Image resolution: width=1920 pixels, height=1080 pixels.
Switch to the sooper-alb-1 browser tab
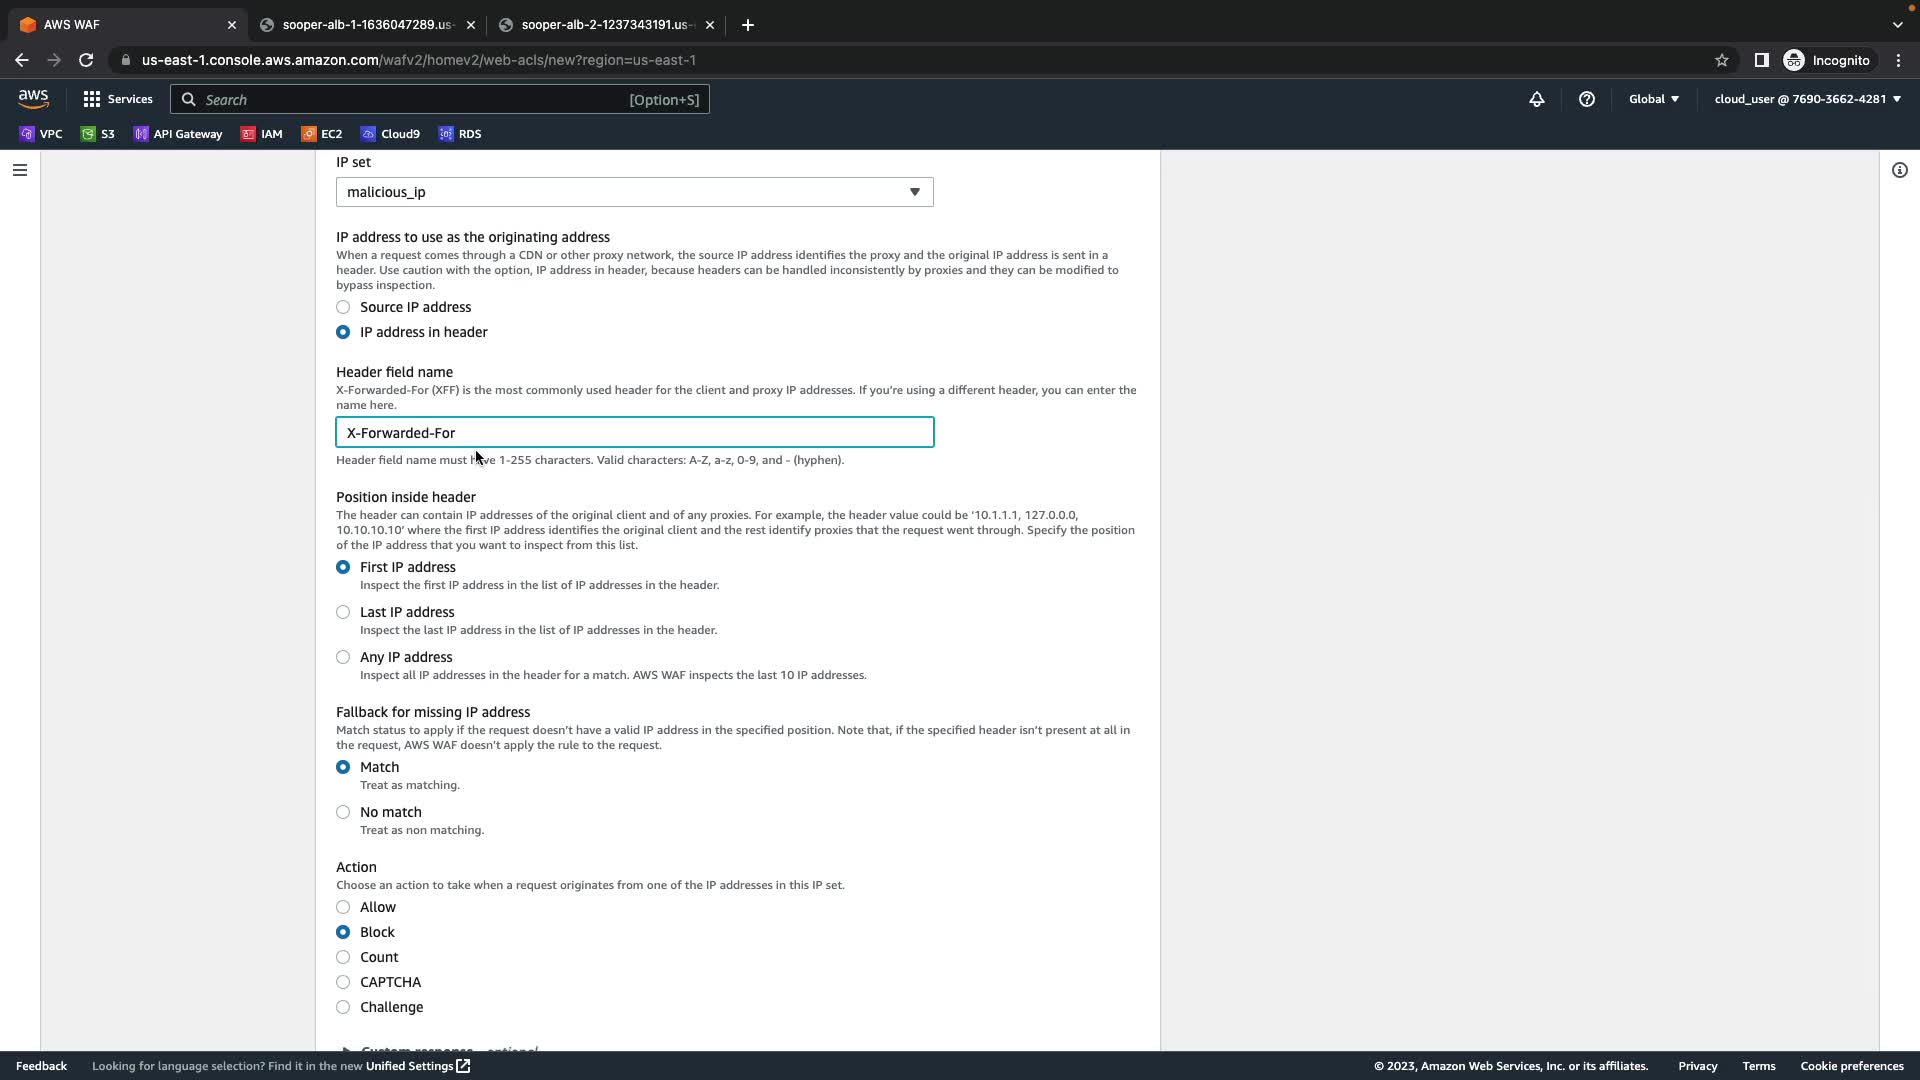tap(366, 25)
